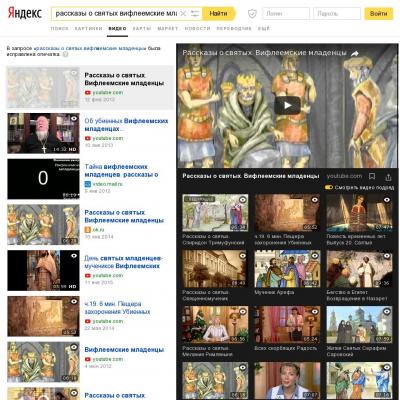Toggle eye icon on 'Житие Святых Серафим Саровский' thumbnail
Image resolution: width=400 pixels, height=400 pixels.
[387, 312]
